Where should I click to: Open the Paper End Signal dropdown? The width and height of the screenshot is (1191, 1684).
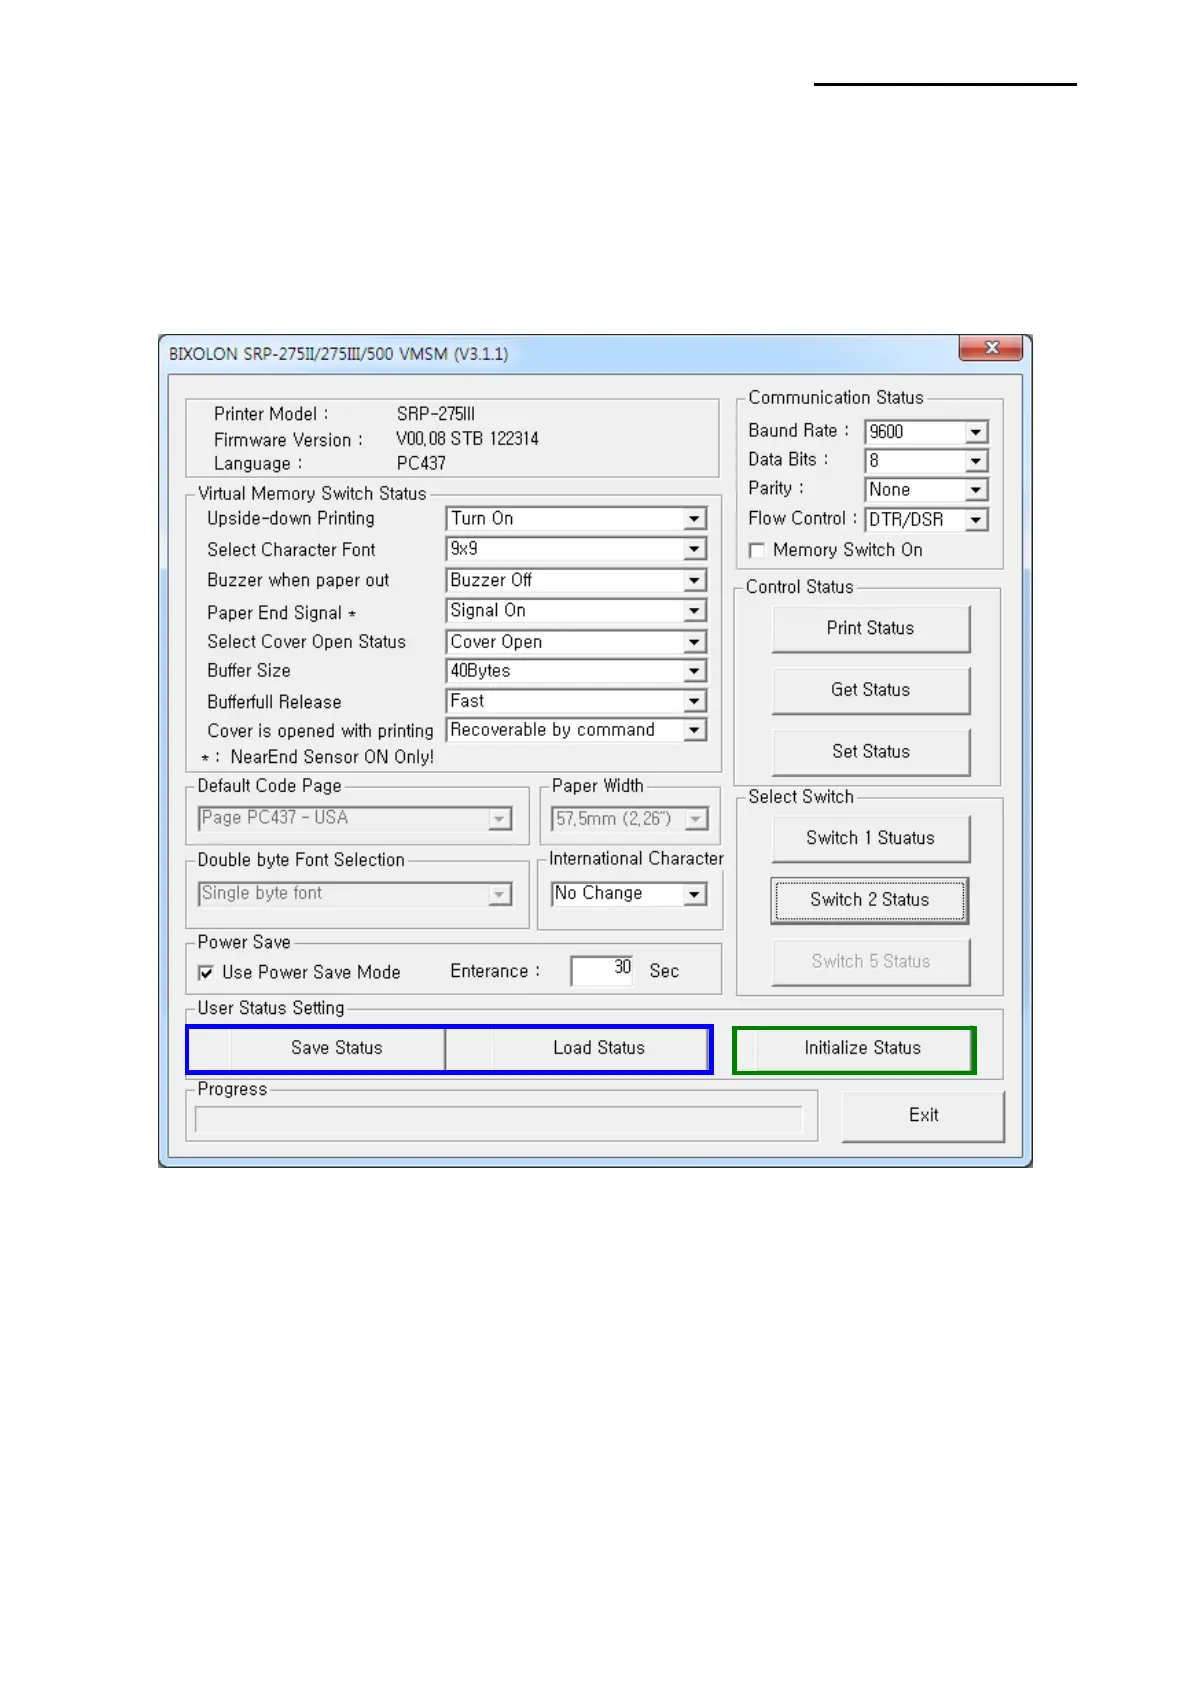pyautogui.click(x=576, y=611)
